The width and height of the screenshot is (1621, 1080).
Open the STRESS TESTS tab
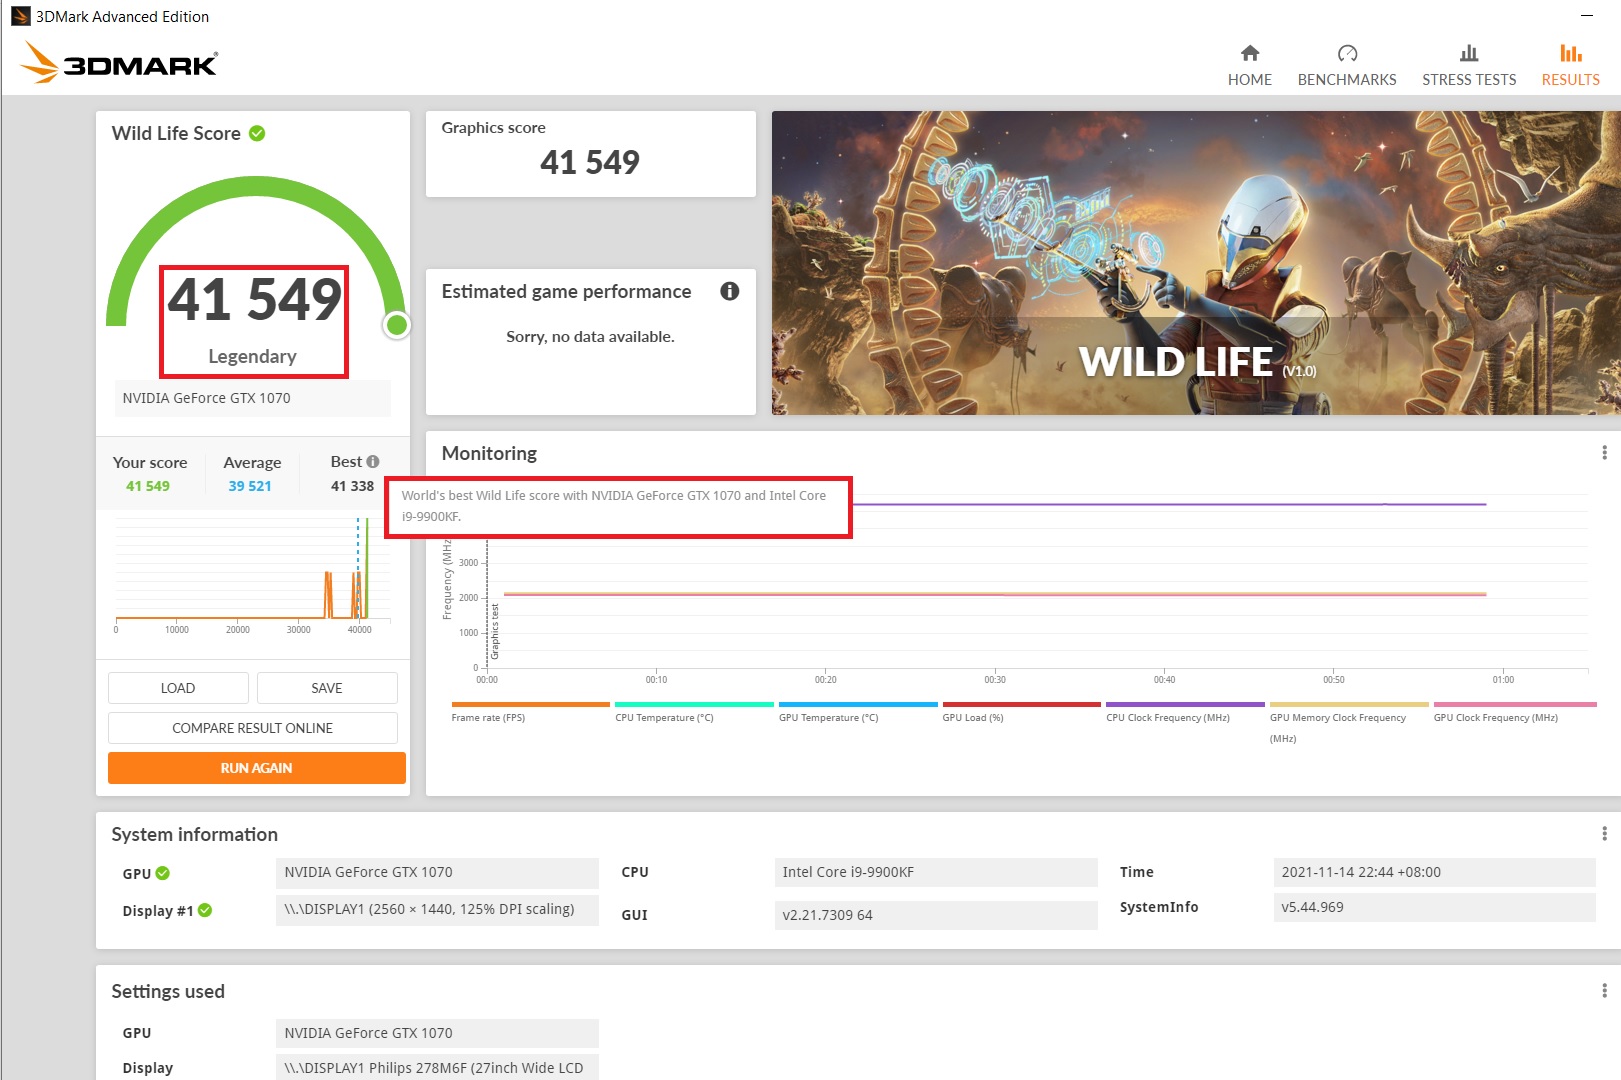coord(1469,65)
